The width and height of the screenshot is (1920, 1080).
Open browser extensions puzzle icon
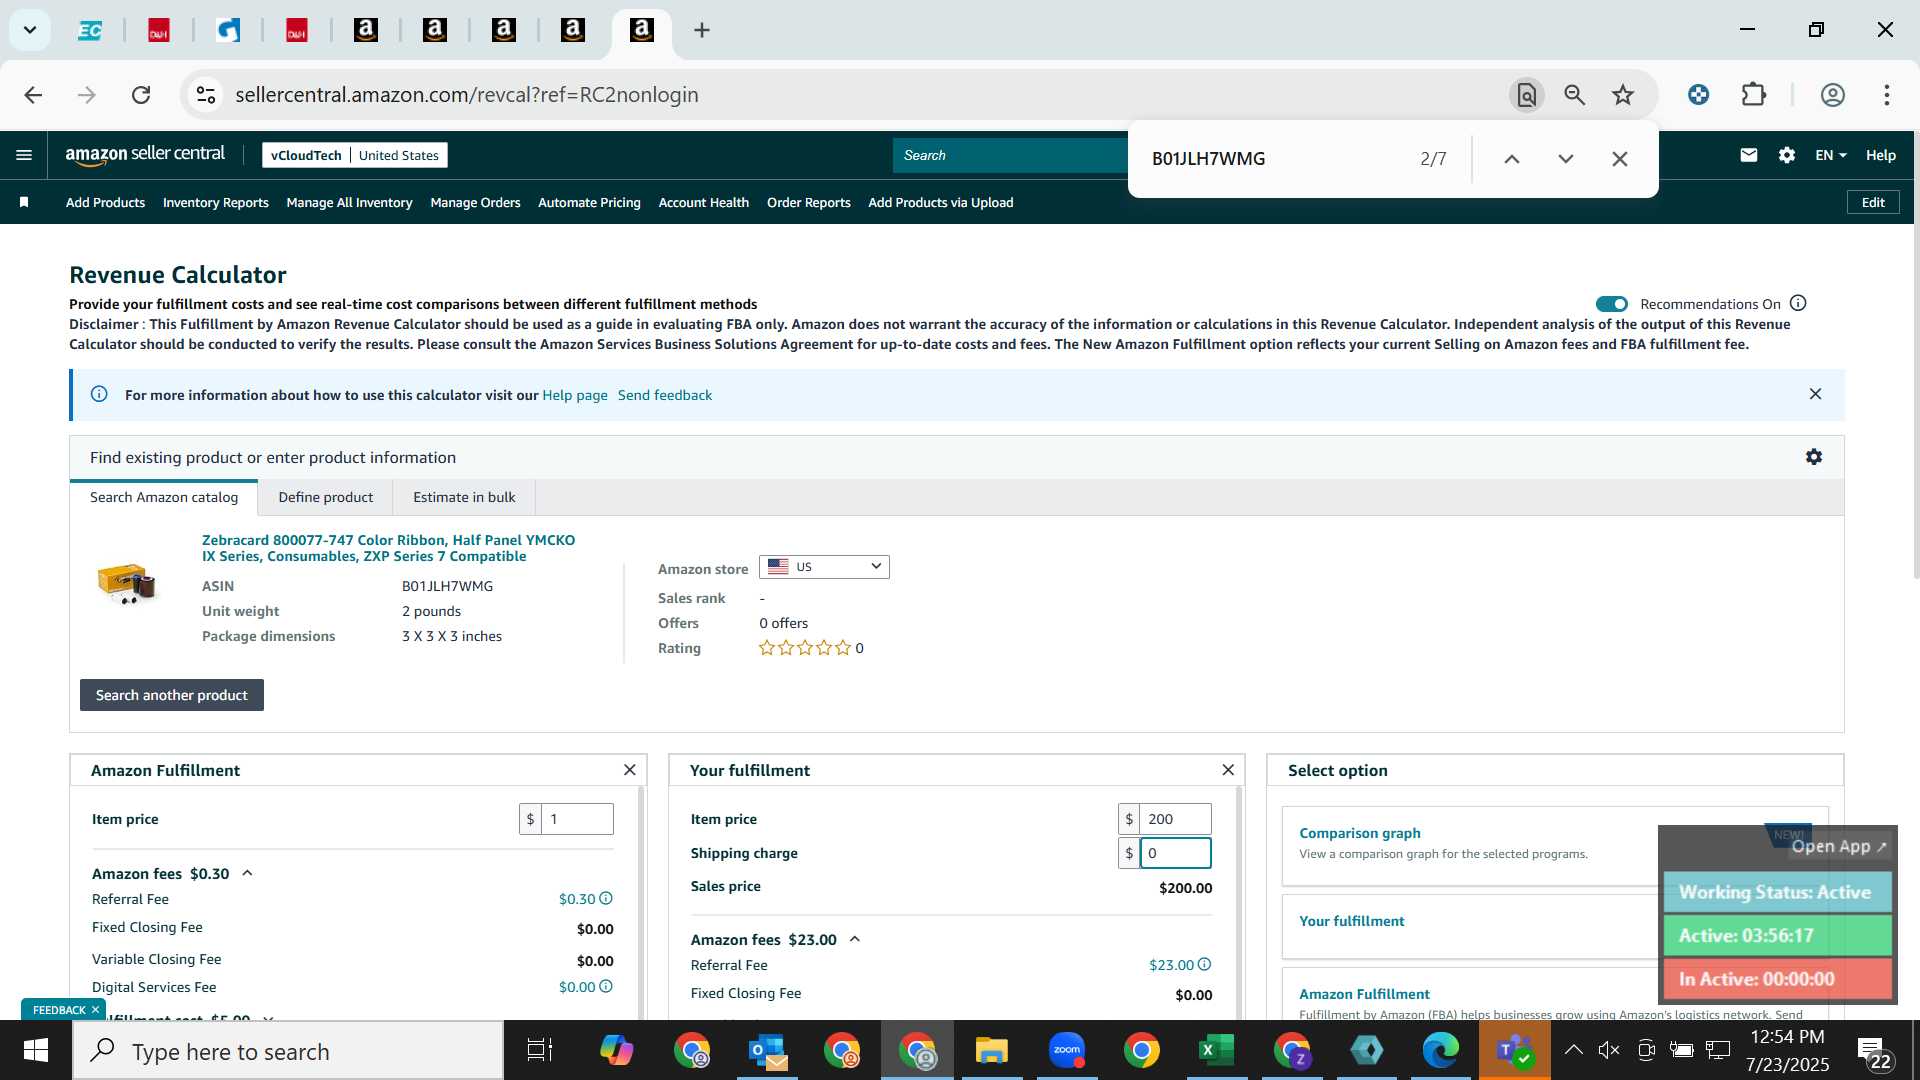[1753, 95]
